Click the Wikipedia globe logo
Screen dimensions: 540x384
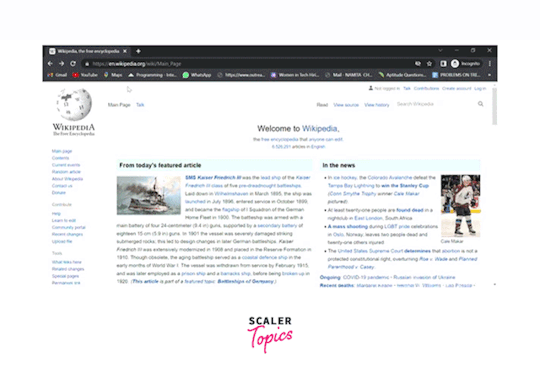tap(74, 105)
